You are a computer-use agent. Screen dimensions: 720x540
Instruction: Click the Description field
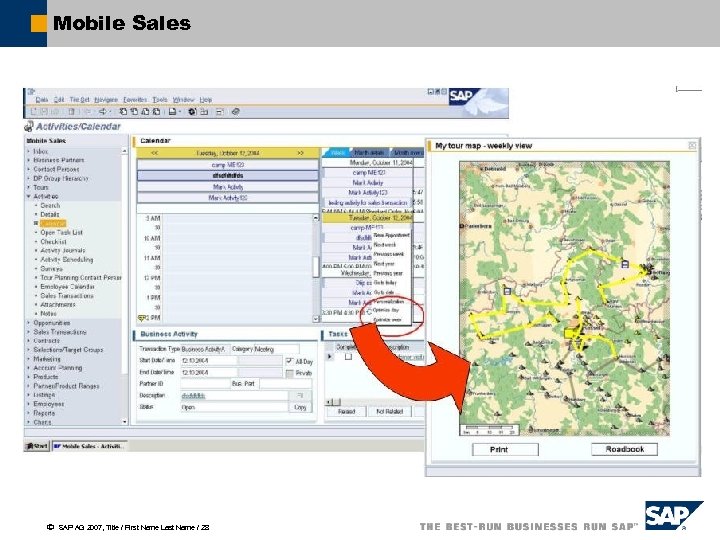[234, 395]
